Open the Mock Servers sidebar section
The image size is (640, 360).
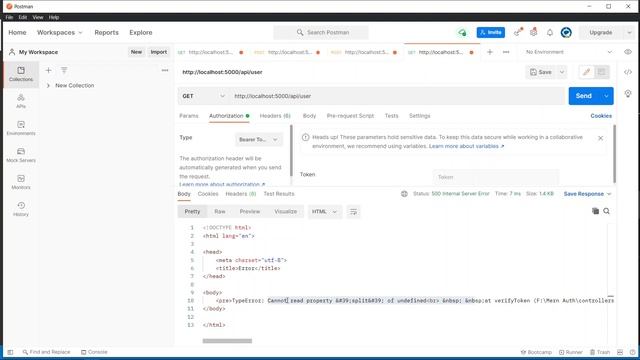pyautogui.click(x=21, y=155)
